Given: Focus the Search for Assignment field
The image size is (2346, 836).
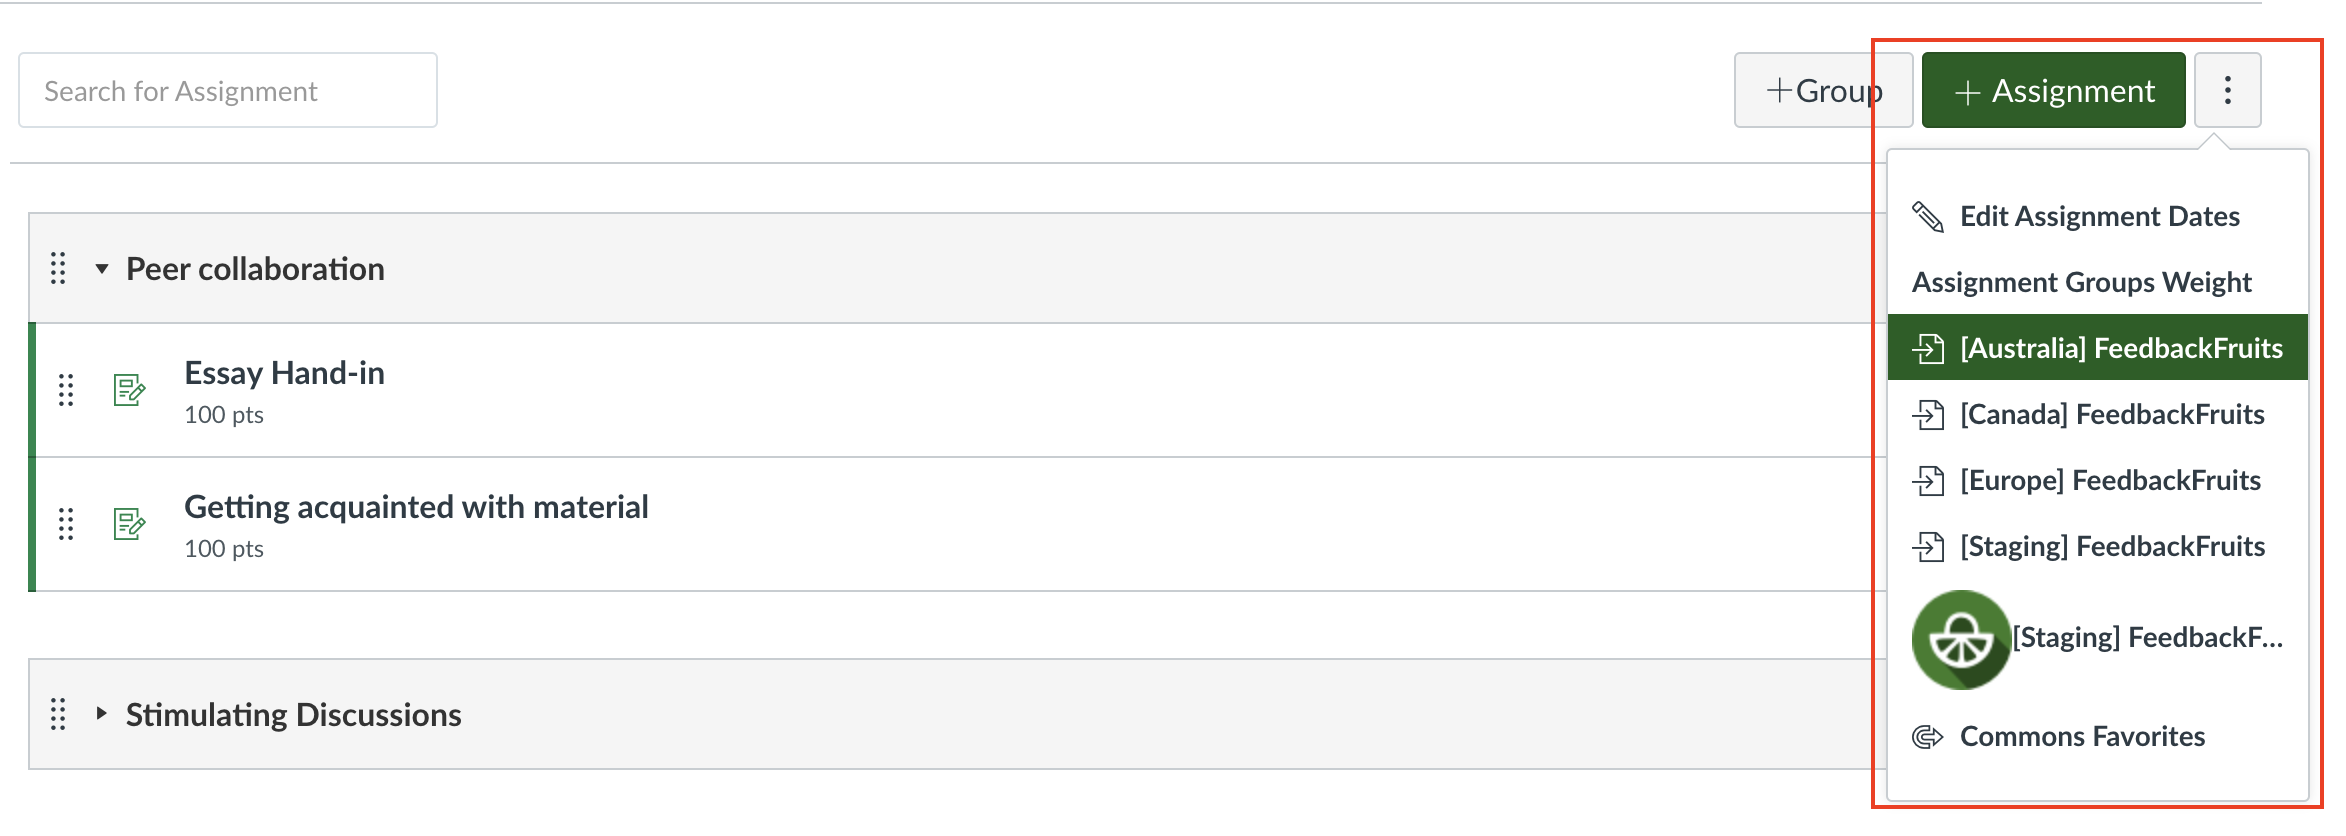Looking at the screenshot, I should point(228,90).
